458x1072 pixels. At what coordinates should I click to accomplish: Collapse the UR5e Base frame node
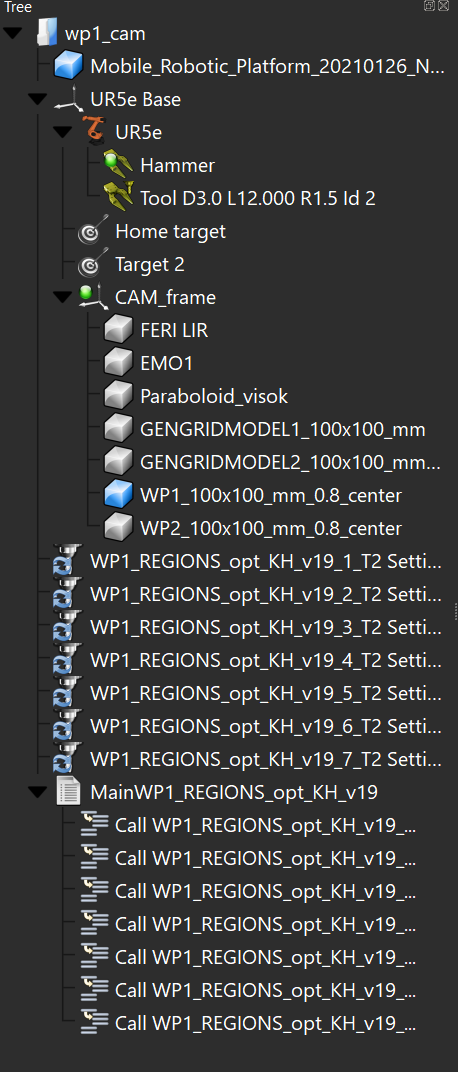(38, 100)
